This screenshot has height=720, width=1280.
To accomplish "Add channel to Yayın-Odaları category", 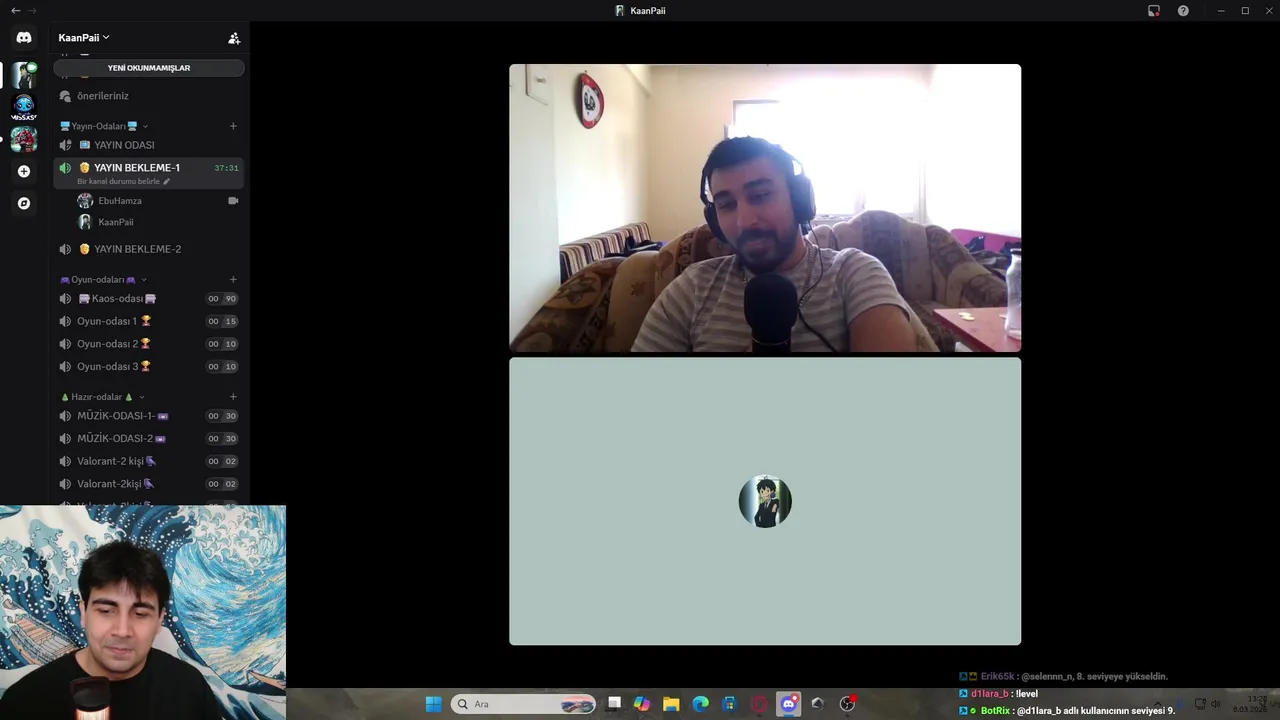I will pyautogui.click(x=233, y=126).
